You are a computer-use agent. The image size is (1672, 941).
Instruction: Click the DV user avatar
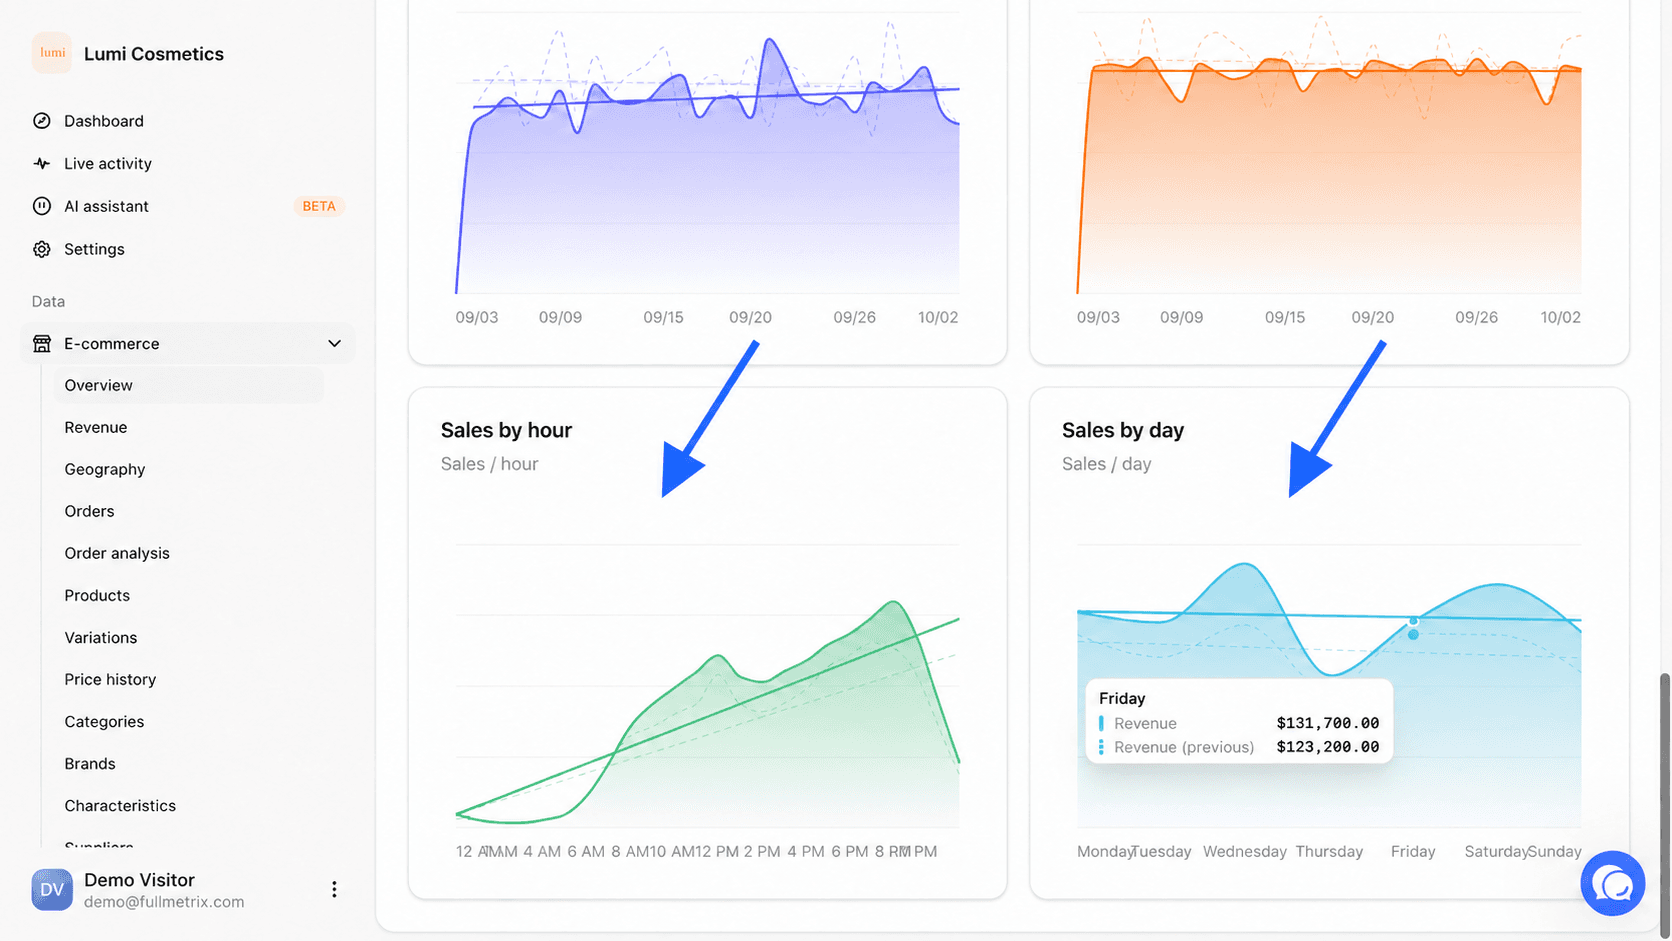(52, 889)
